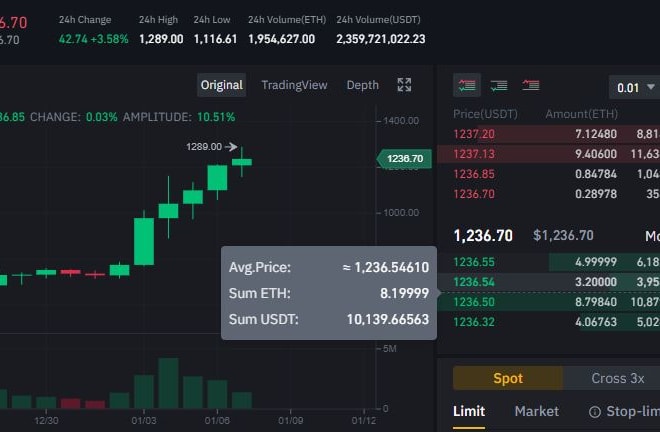The height and width of the screenshot is (432, 660).
Task: Click the 24h Volume(ETH) value 1,954,627.00
Action: pyautogui.click(x=281, y=39)
